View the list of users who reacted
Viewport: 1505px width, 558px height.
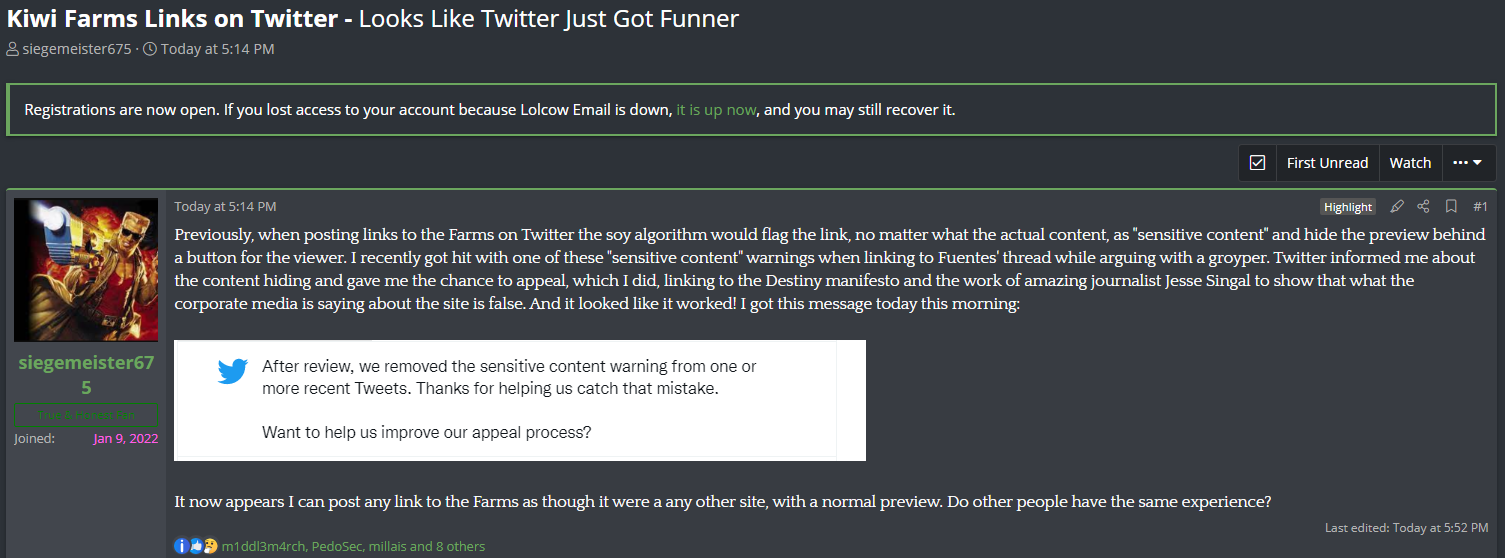pyautogui.click(x=353, y=546)
